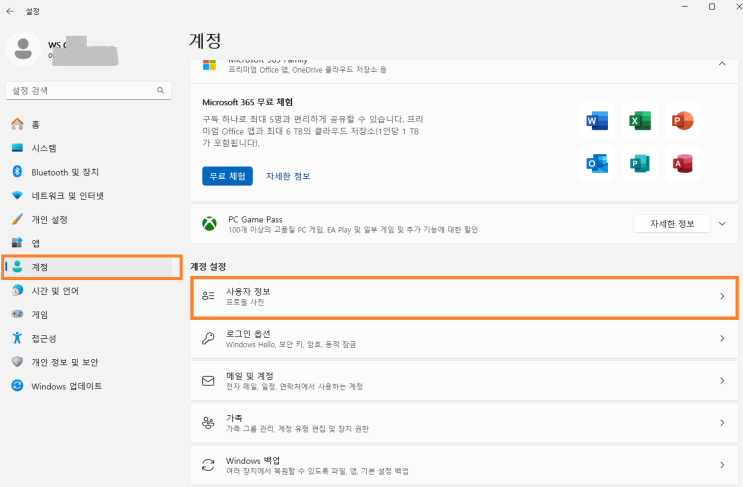The image size is (743, 487).
Task: Click the Microsoft logo icon
Action: coord(209,65)
